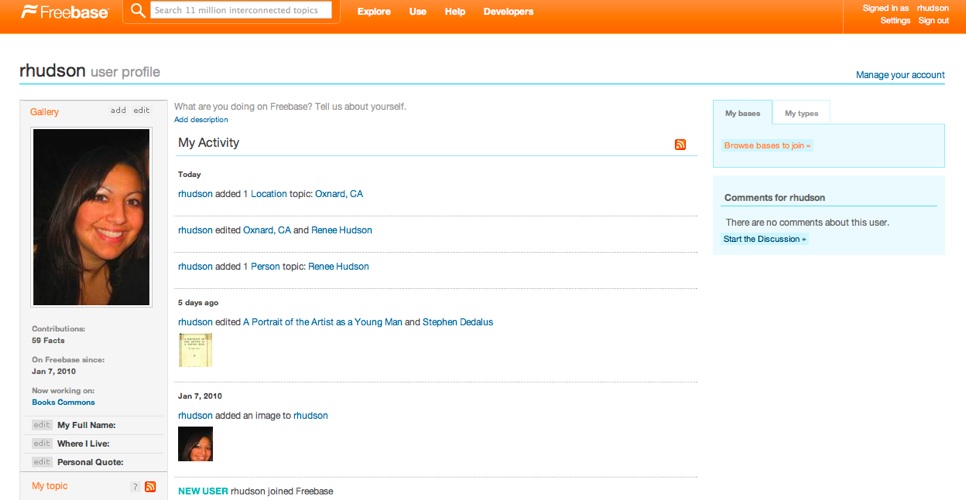Open the Help menu
Viewport: 966px width, 502px height.
pyautogui.click(x=455, y=12)
